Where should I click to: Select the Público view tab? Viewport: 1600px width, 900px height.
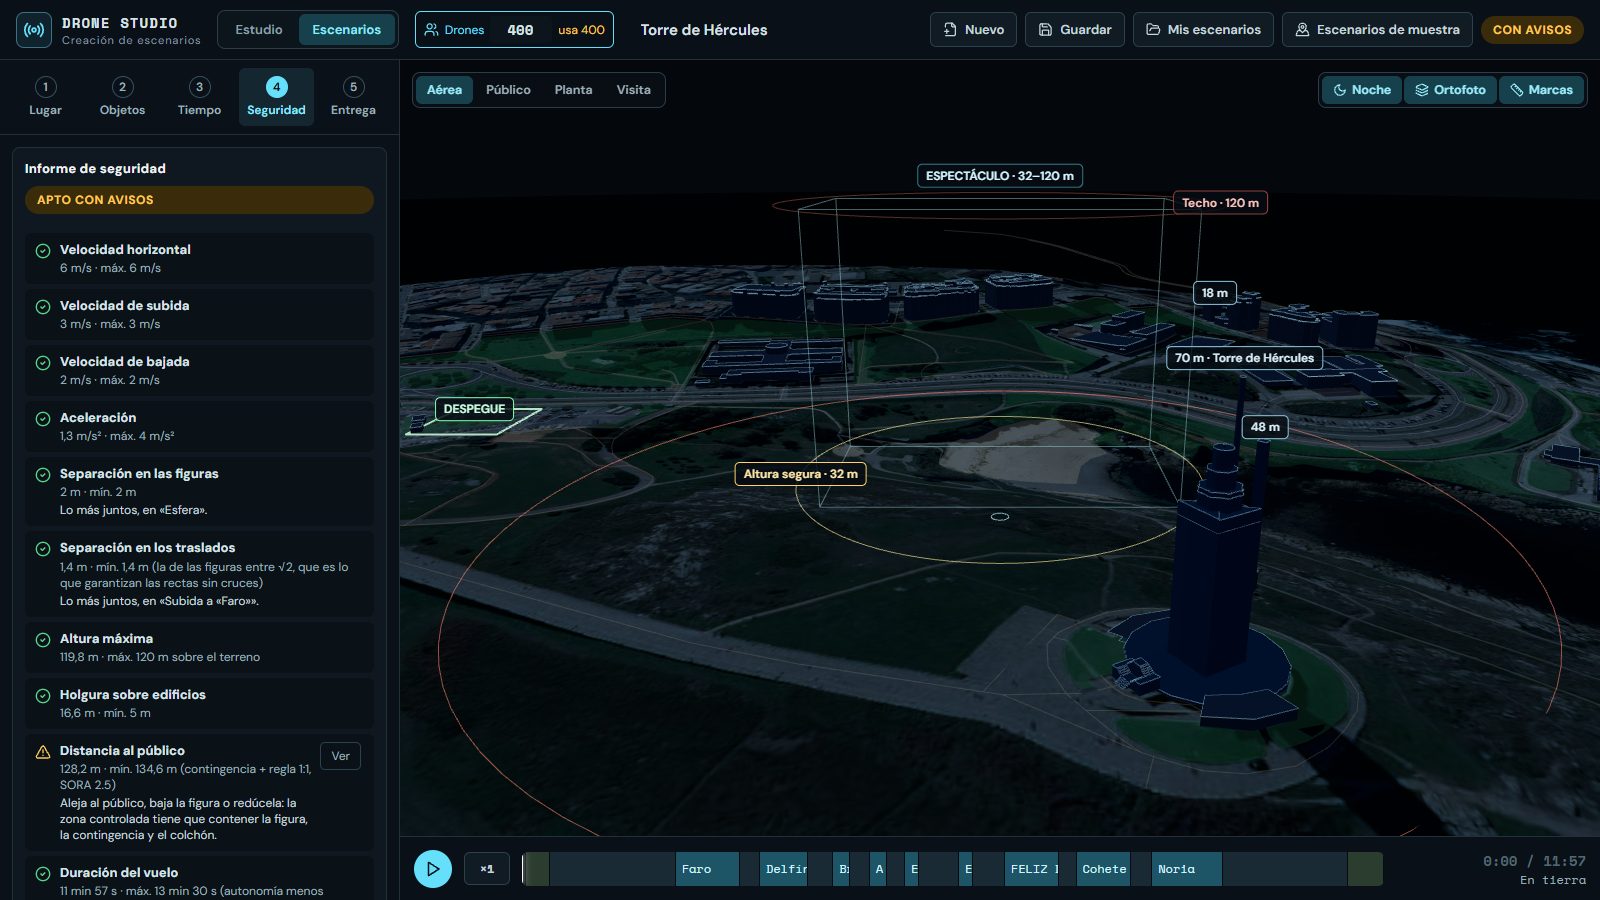(508, 90)
